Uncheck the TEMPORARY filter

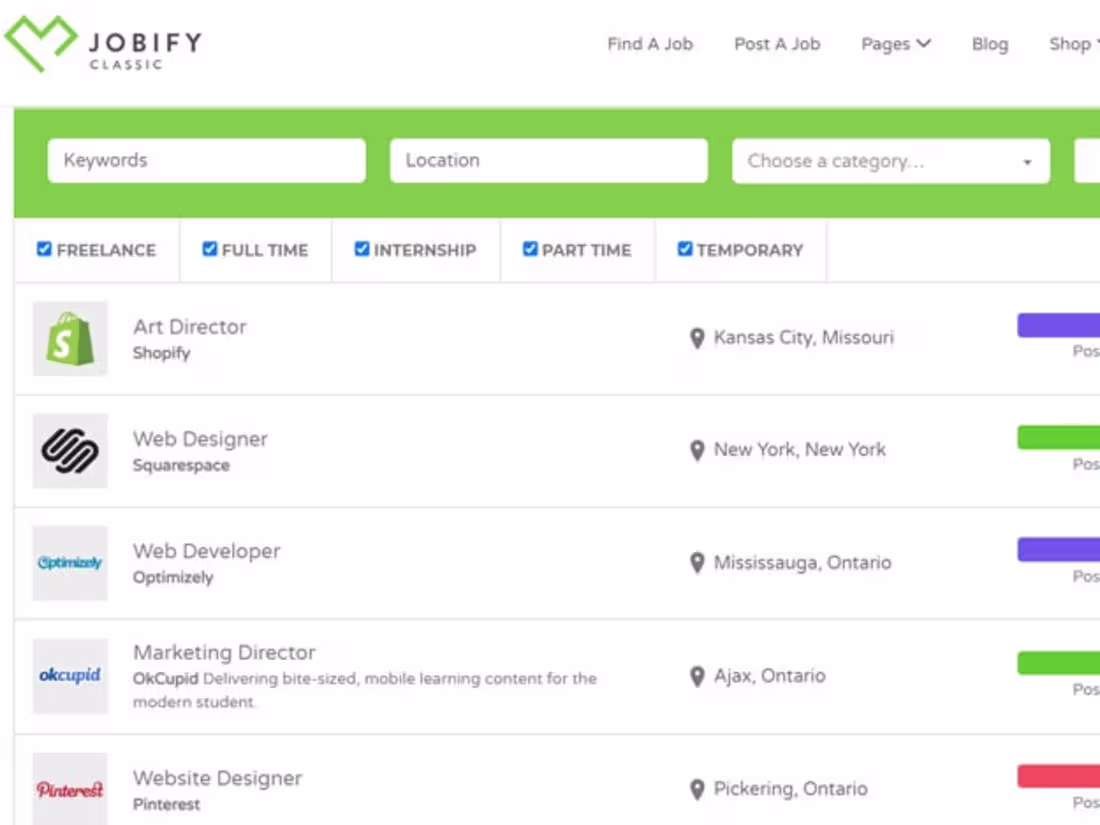(x=685, y=248)
